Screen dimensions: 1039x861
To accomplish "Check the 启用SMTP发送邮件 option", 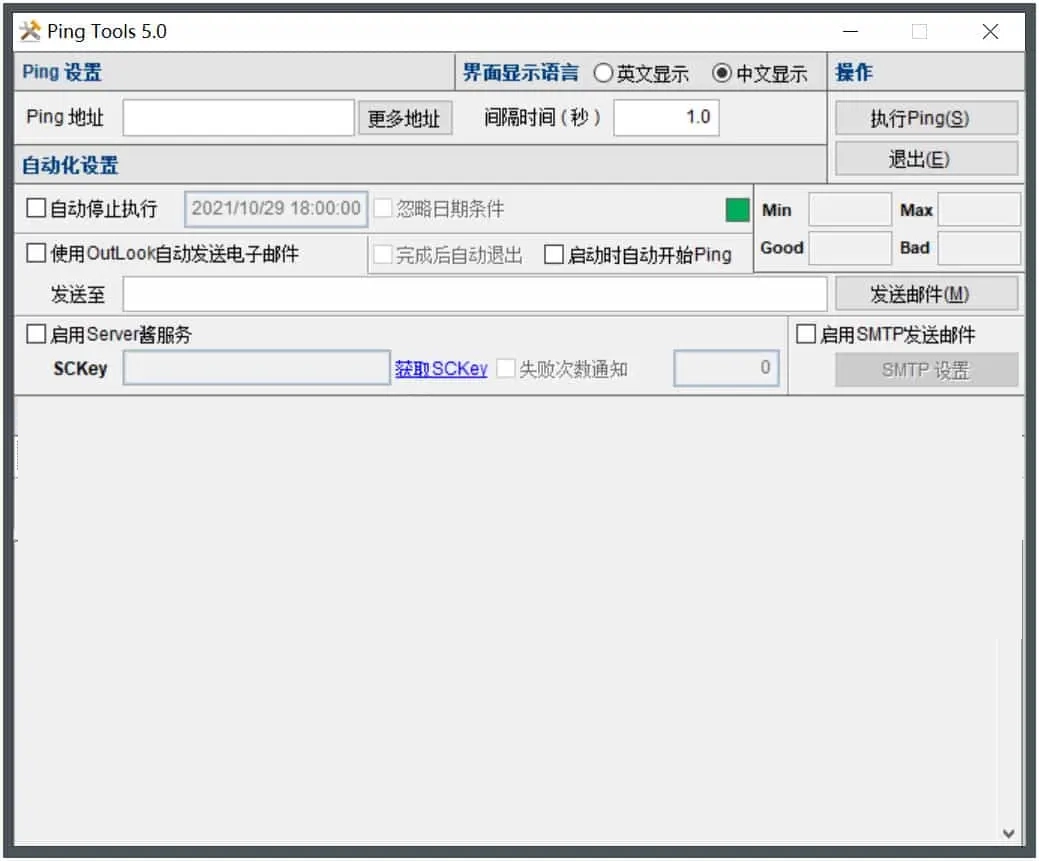I will (x=806, y=335).
